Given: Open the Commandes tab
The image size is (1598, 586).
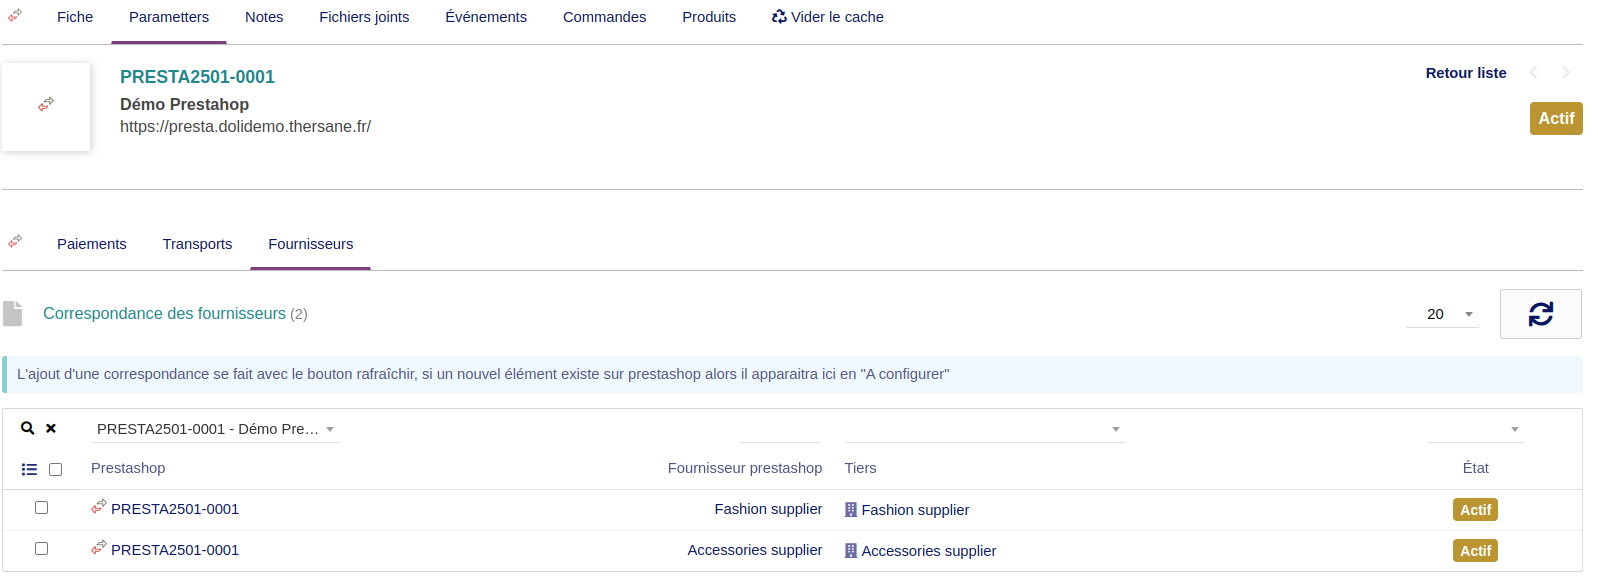Looking at the screenshot, I should point(604,17).
